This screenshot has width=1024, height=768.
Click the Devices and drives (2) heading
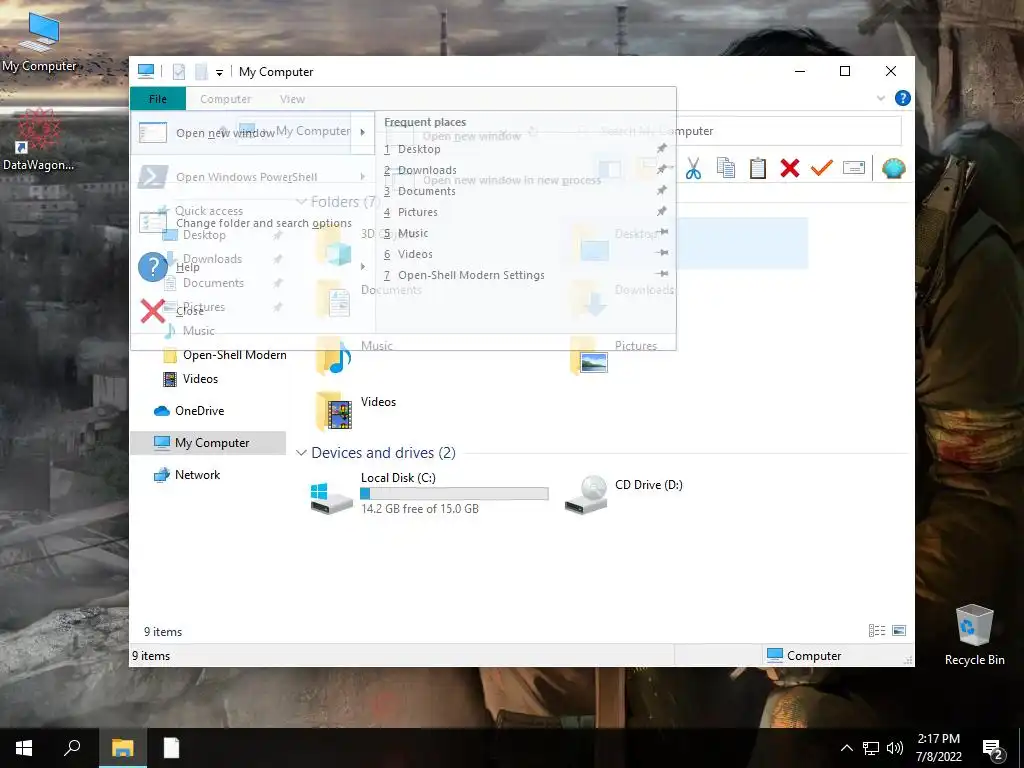pyautogui.click(x=383, y=453)
